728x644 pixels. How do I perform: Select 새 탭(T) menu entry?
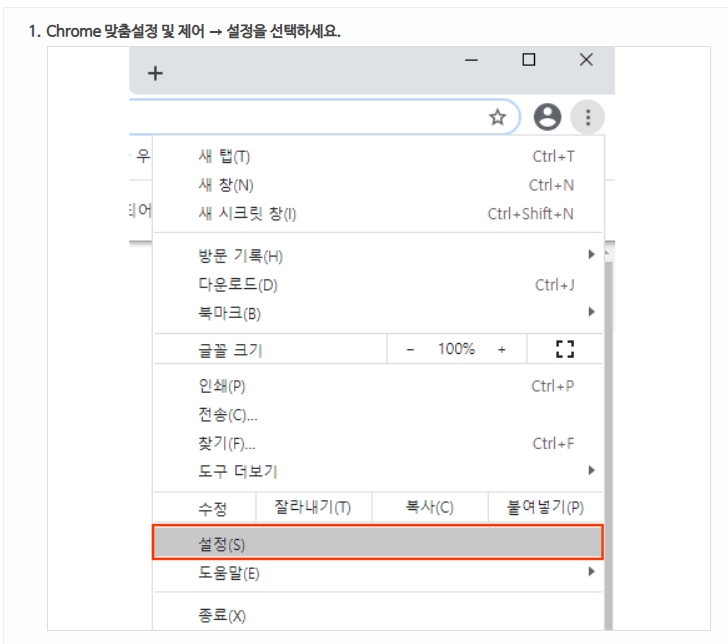[x=378, y=156]
